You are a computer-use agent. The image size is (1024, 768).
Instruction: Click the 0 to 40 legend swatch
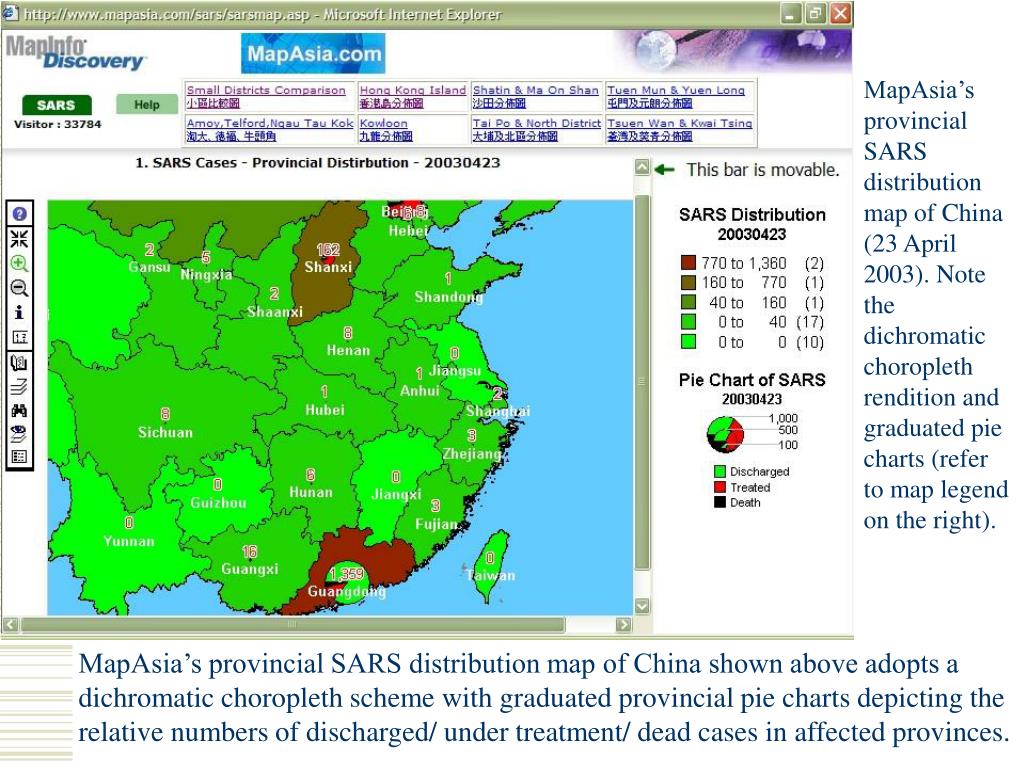pyautogui.click(x=688, y=322)
